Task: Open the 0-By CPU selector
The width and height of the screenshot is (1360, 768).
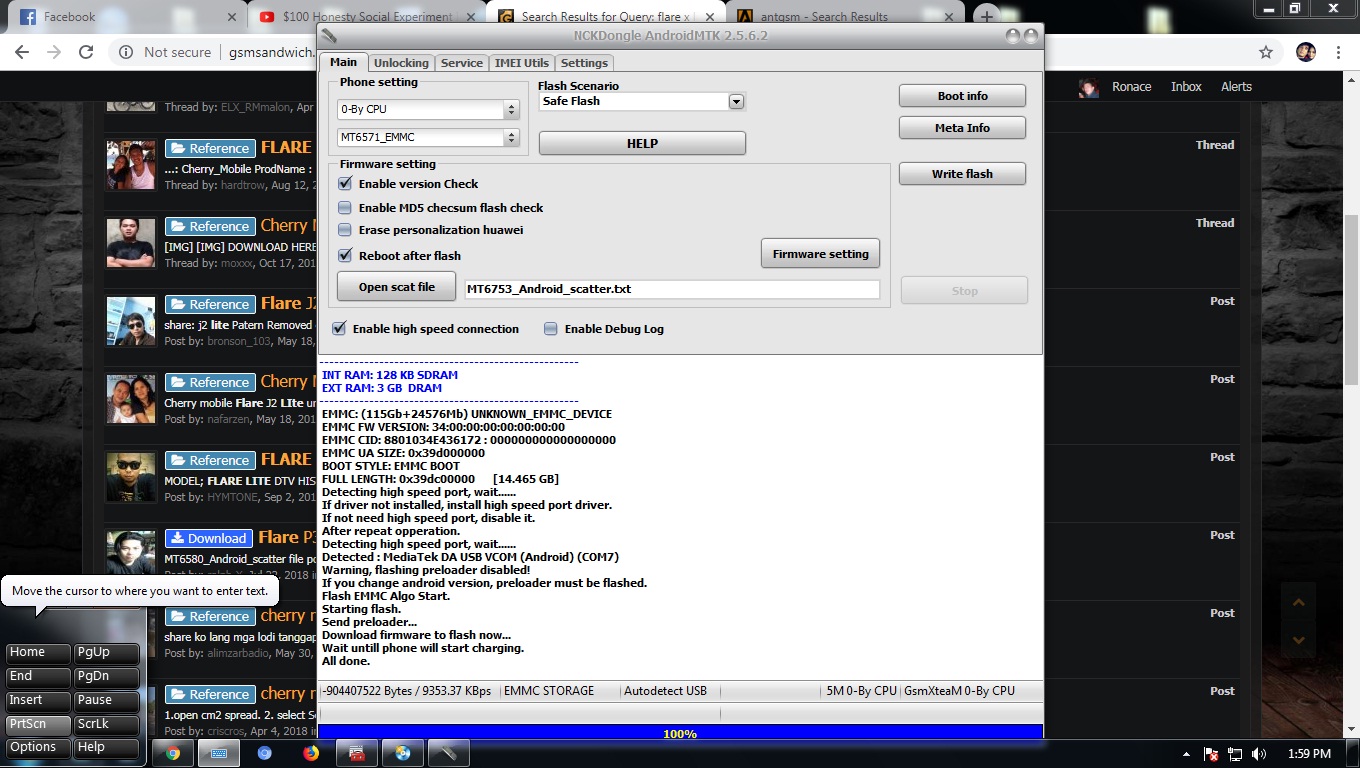Action: [428, 109]
